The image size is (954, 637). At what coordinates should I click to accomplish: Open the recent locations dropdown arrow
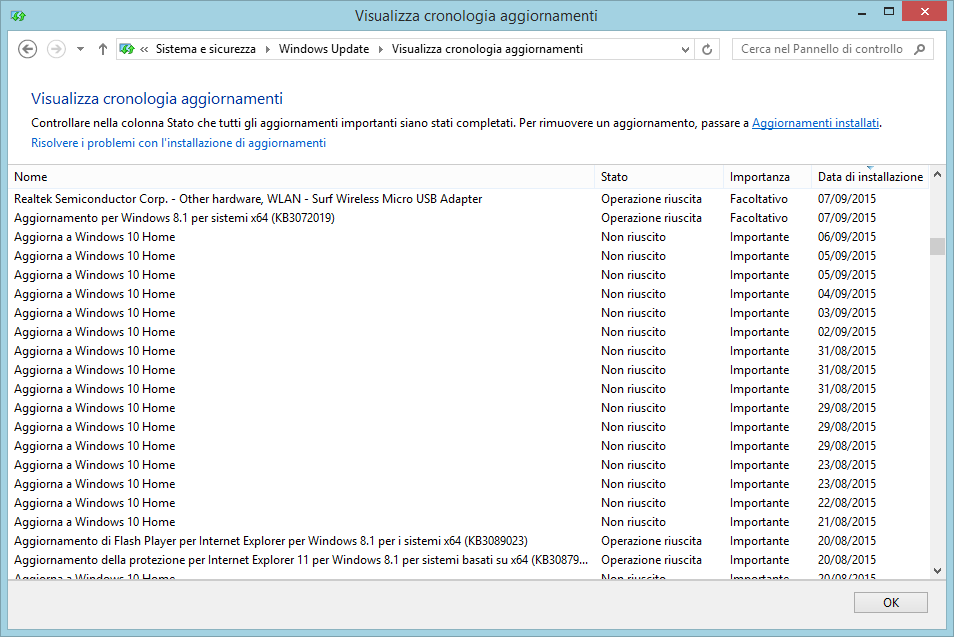(x=80, y=49)
